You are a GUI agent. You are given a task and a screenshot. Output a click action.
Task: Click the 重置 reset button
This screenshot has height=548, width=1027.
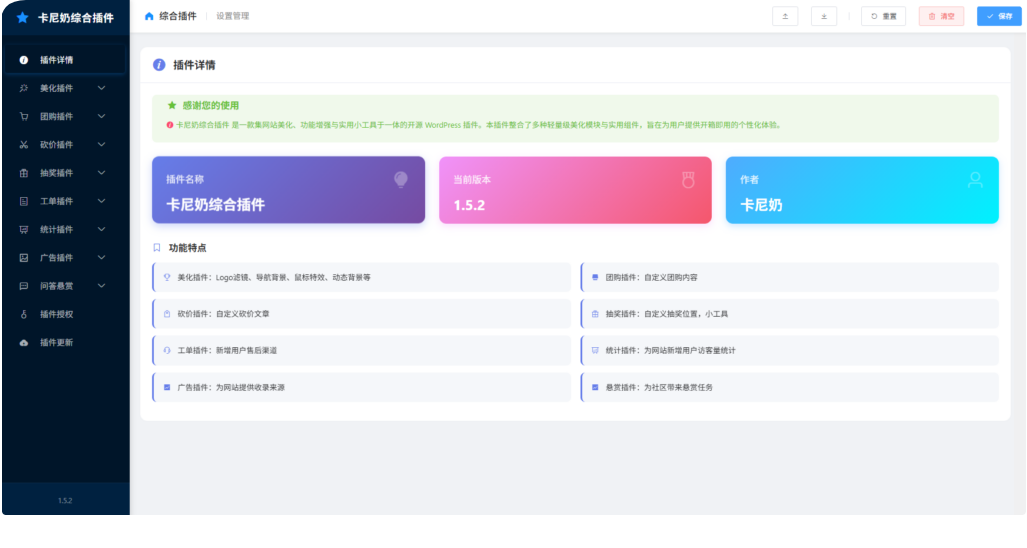(884, 16)
